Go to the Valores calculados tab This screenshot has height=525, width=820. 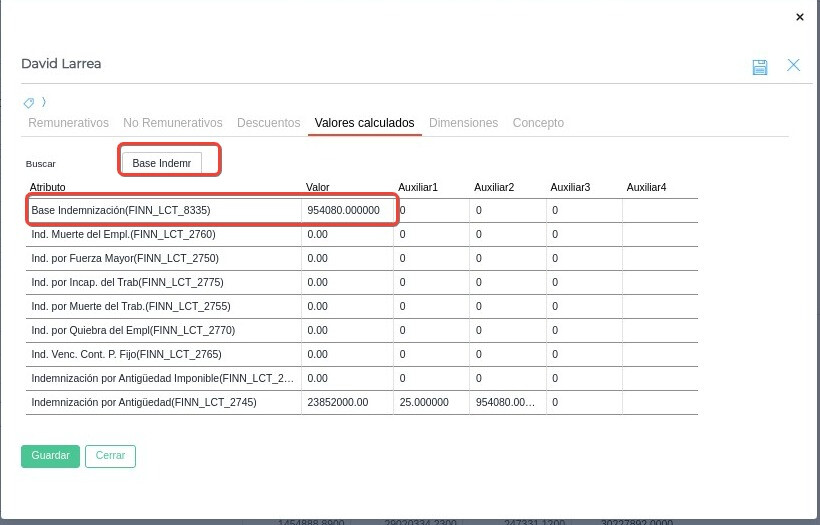click(364, 123)
